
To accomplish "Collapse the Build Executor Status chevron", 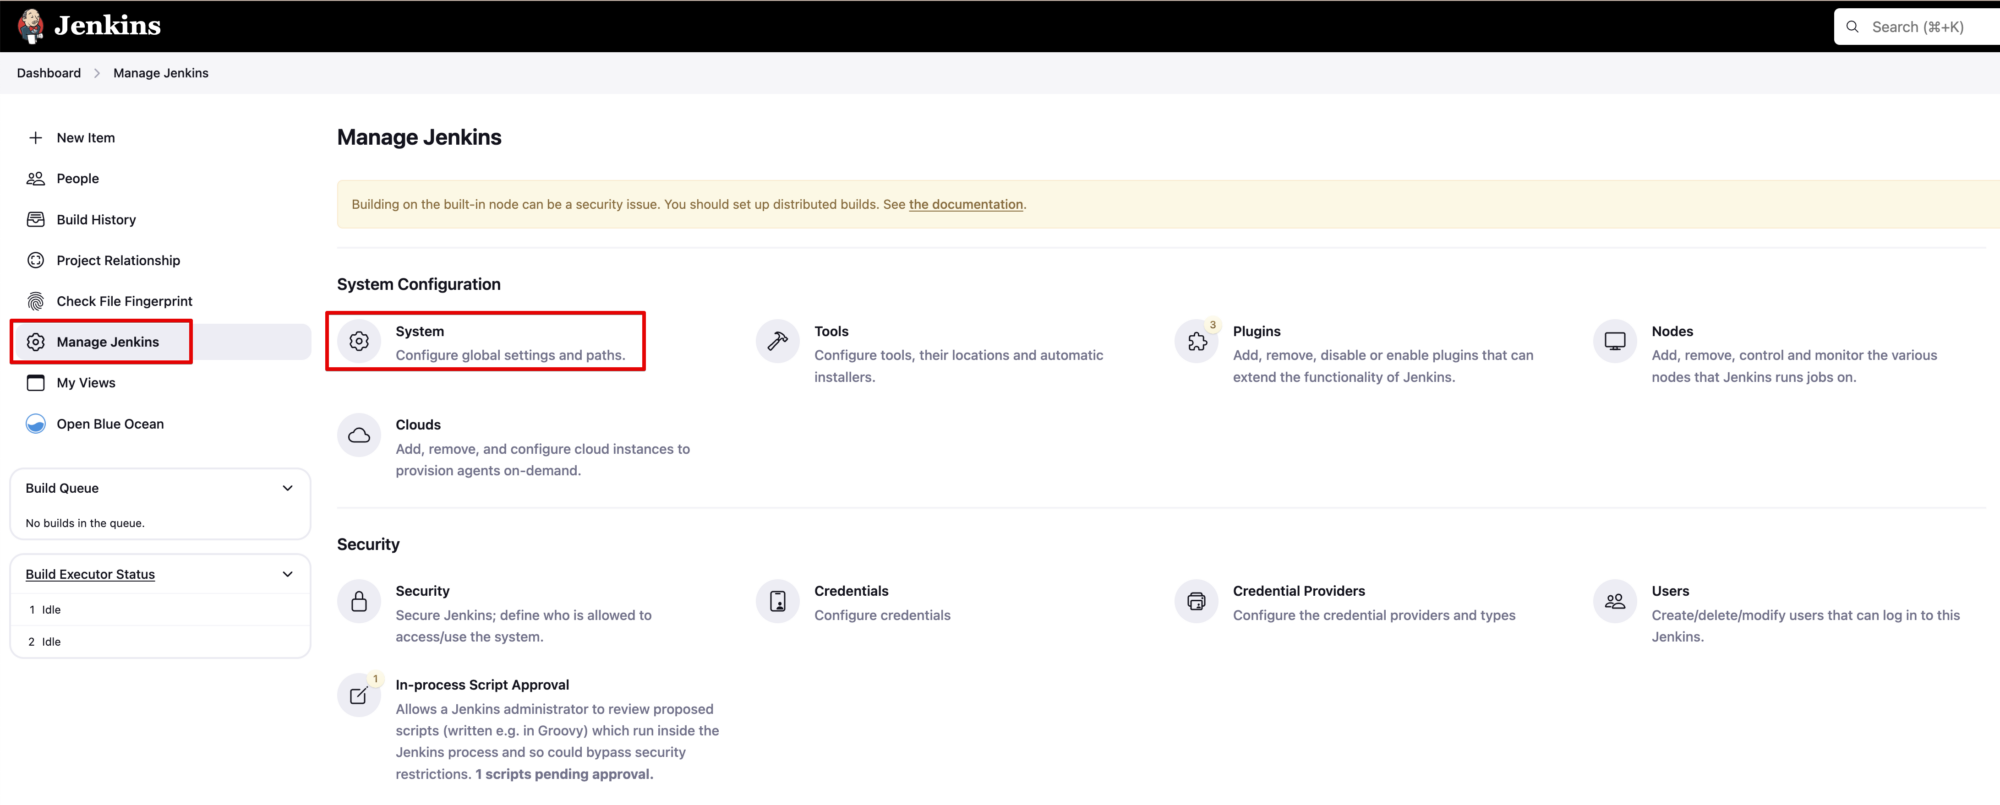I will click(x=288, y=575).
